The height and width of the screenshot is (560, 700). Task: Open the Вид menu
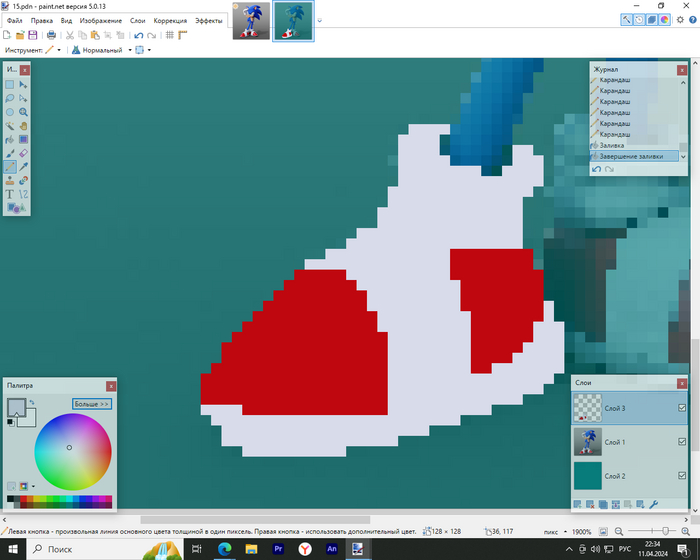(x=67, y=21)
